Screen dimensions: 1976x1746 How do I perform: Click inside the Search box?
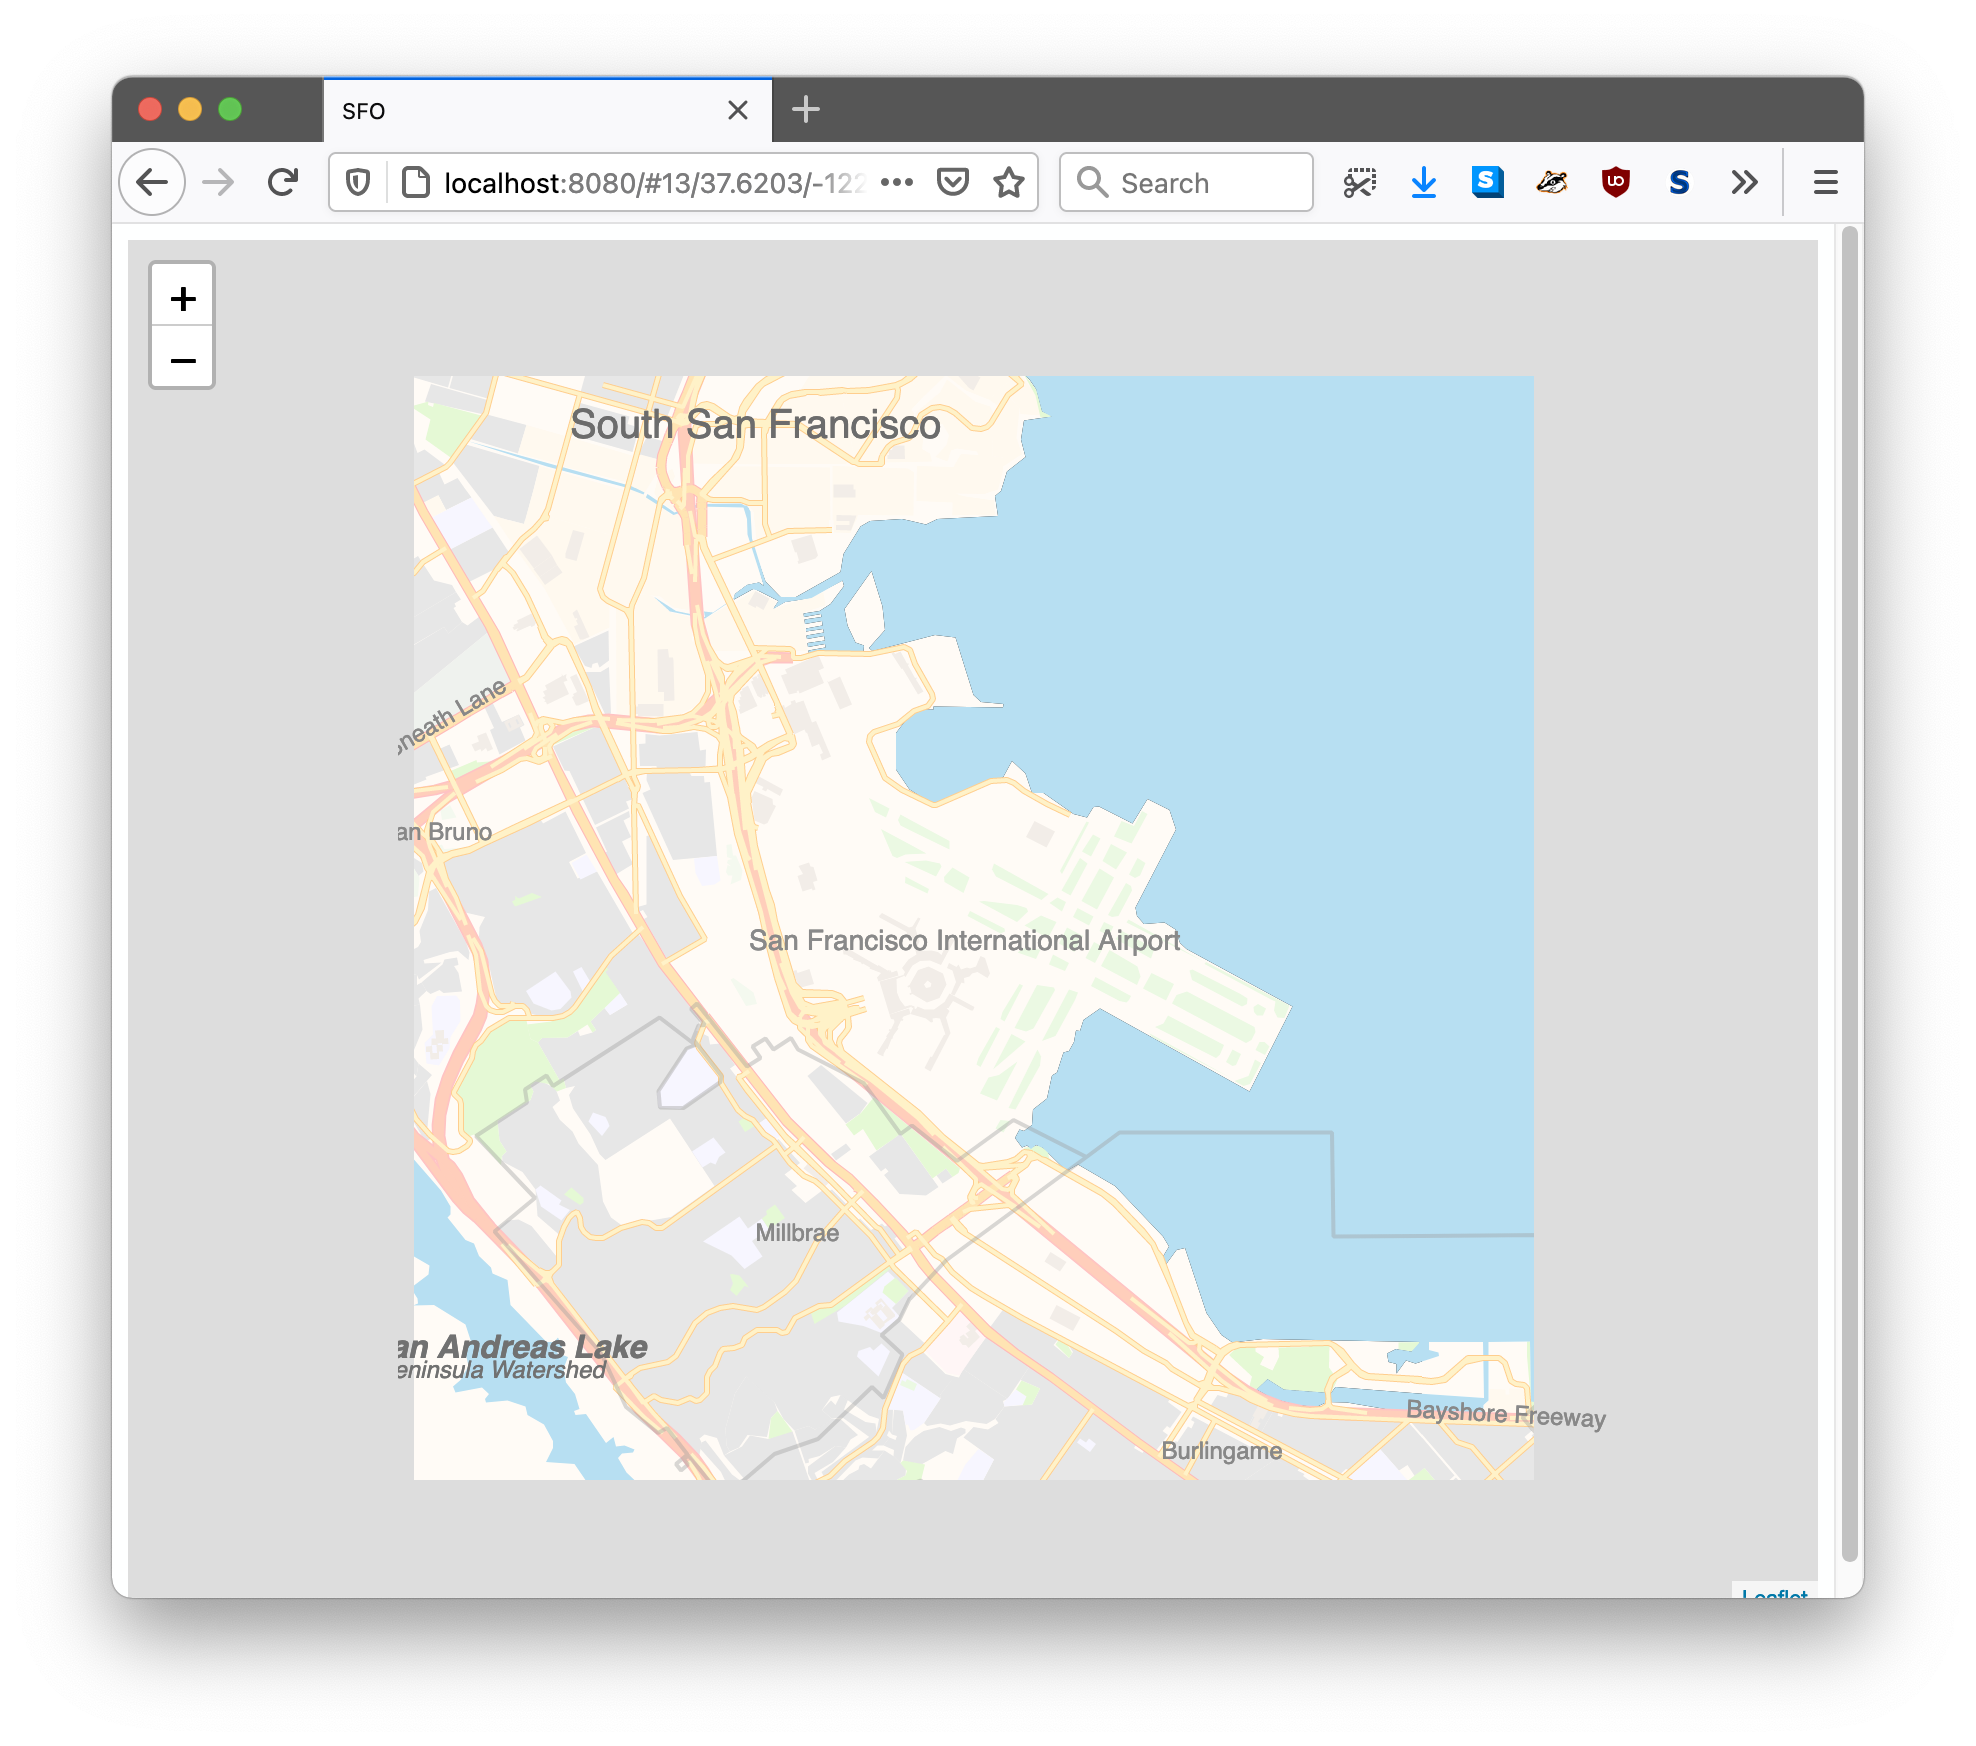tap(1200, 183)
